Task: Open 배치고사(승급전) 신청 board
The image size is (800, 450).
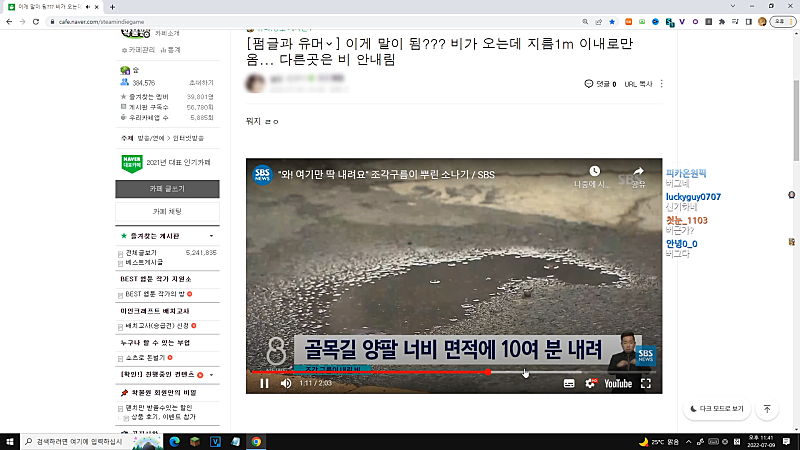Action: (x=157, y=326)
